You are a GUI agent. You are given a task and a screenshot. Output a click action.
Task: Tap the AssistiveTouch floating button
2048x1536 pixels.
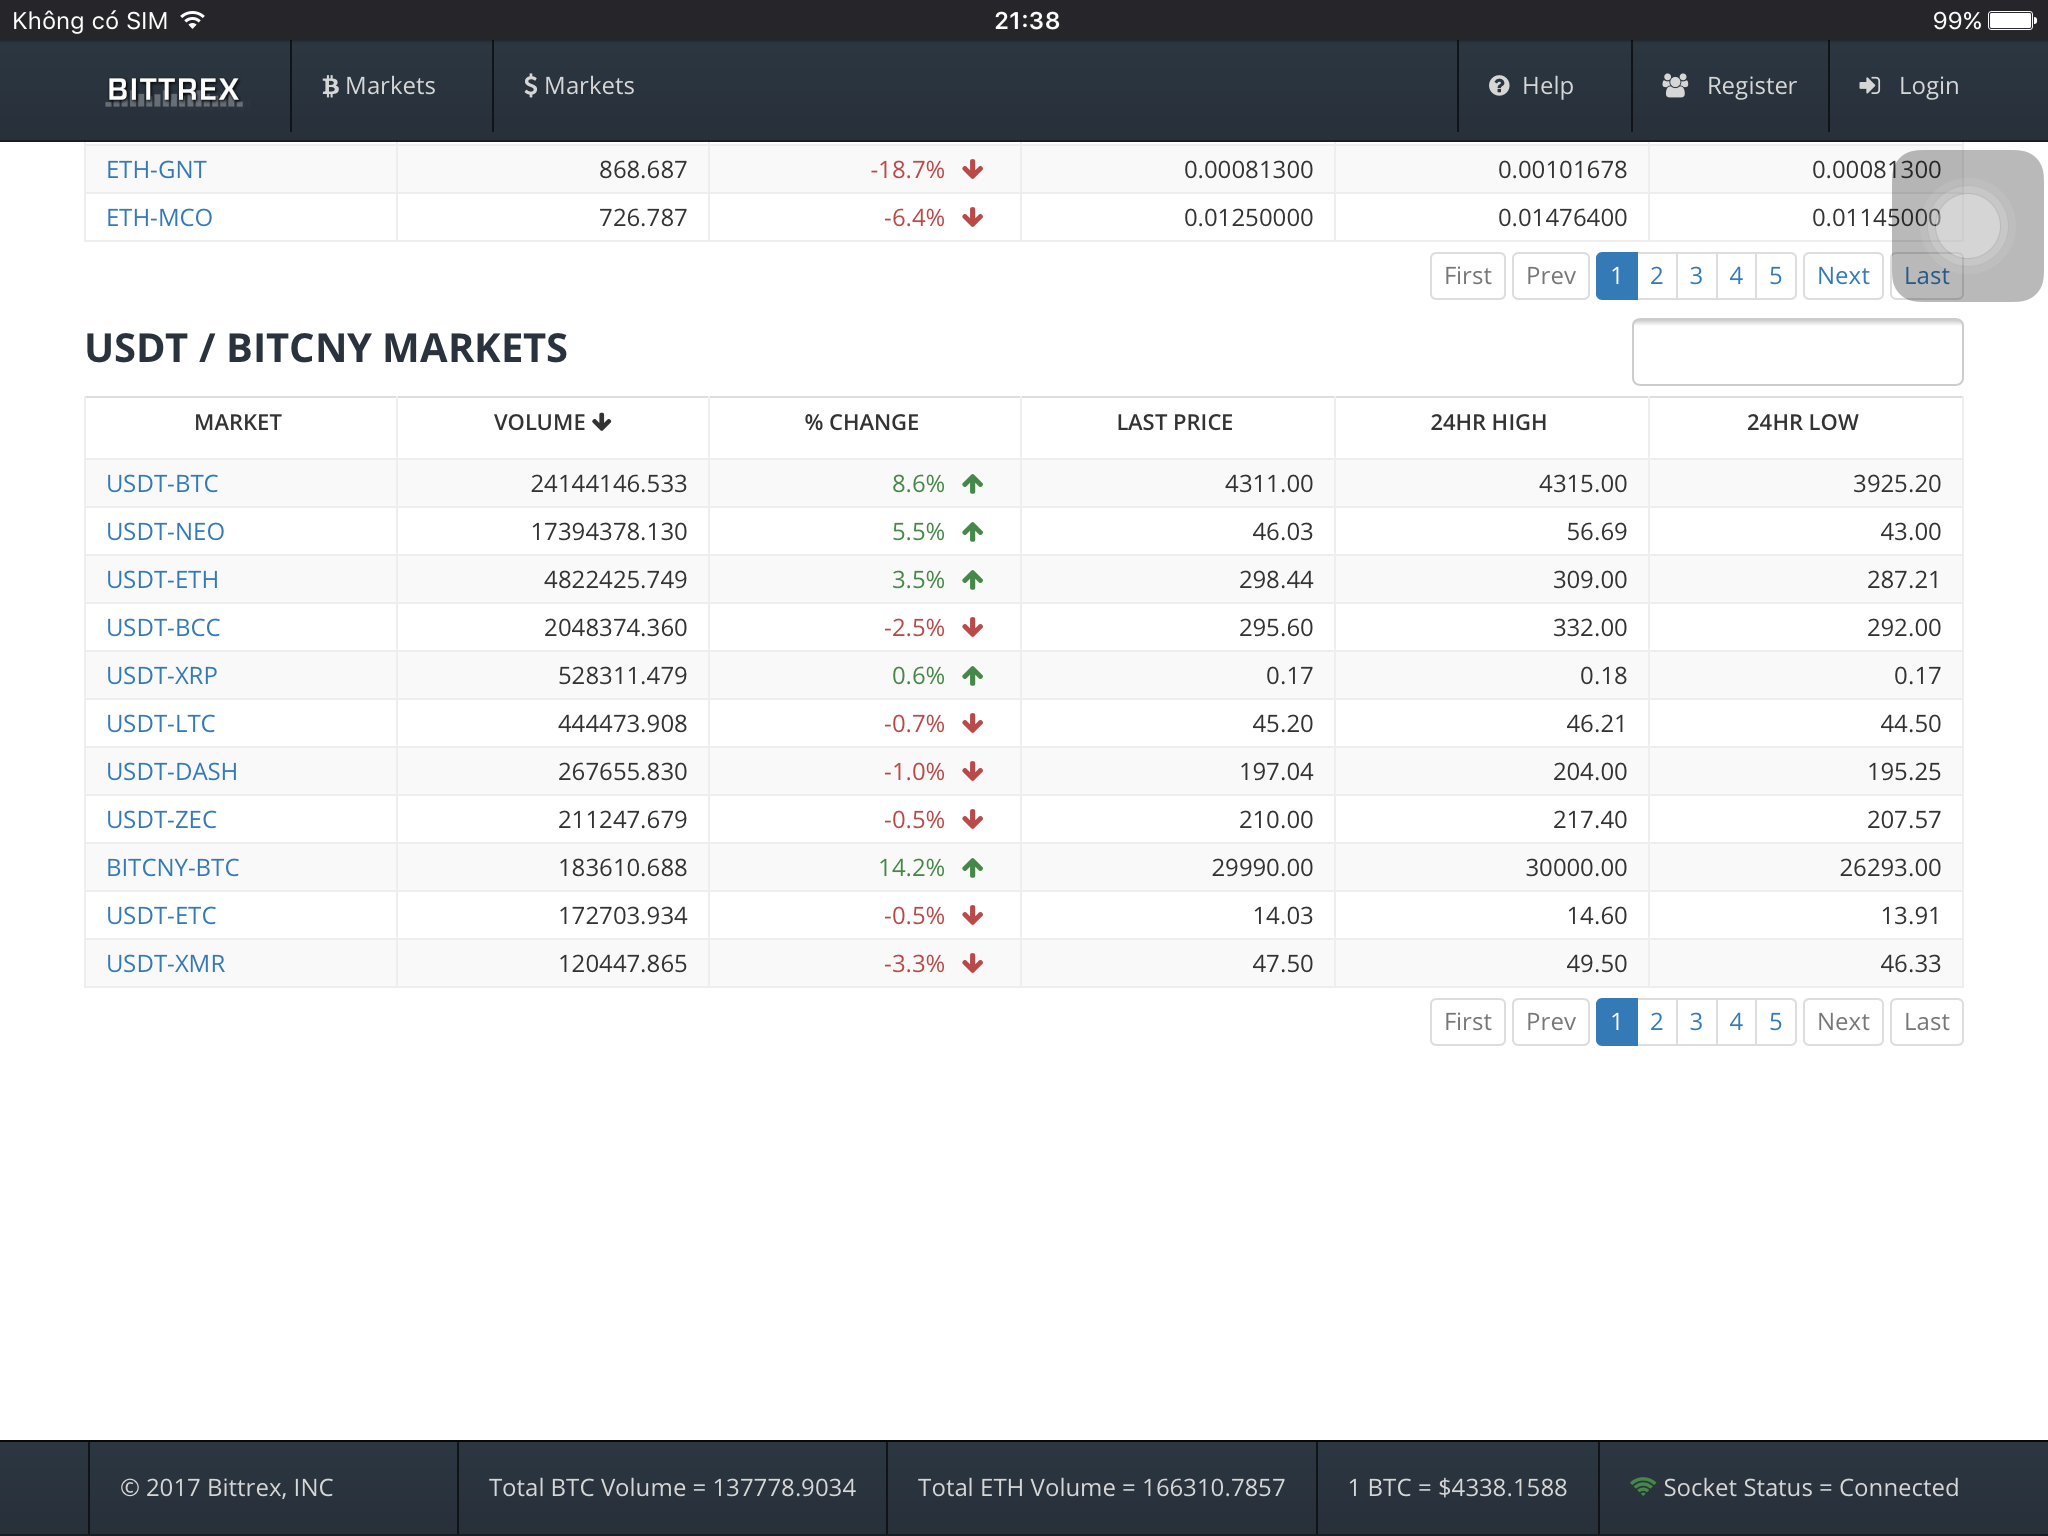tap(1967, 225)
